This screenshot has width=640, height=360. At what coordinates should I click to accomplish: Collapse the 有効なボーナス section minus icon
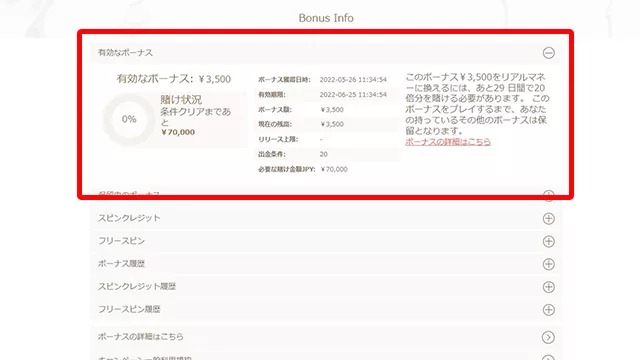[x=549, y=53]
